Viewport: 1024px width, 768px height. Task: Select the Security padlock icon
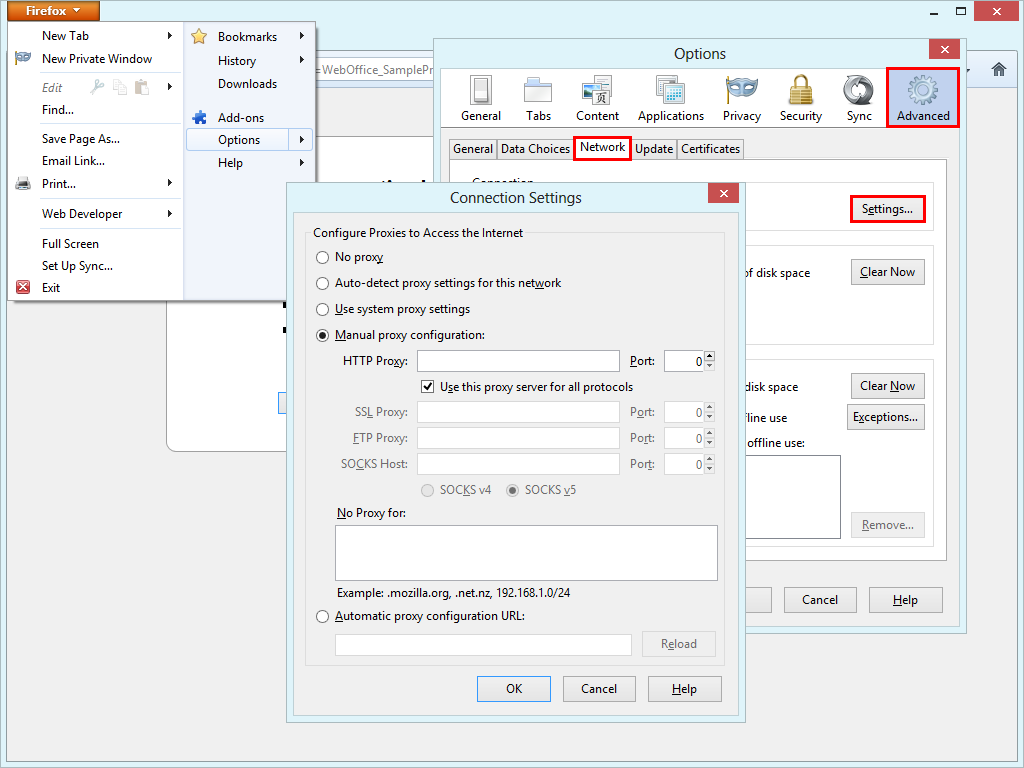pyautogui.click(x=800, y=97)
